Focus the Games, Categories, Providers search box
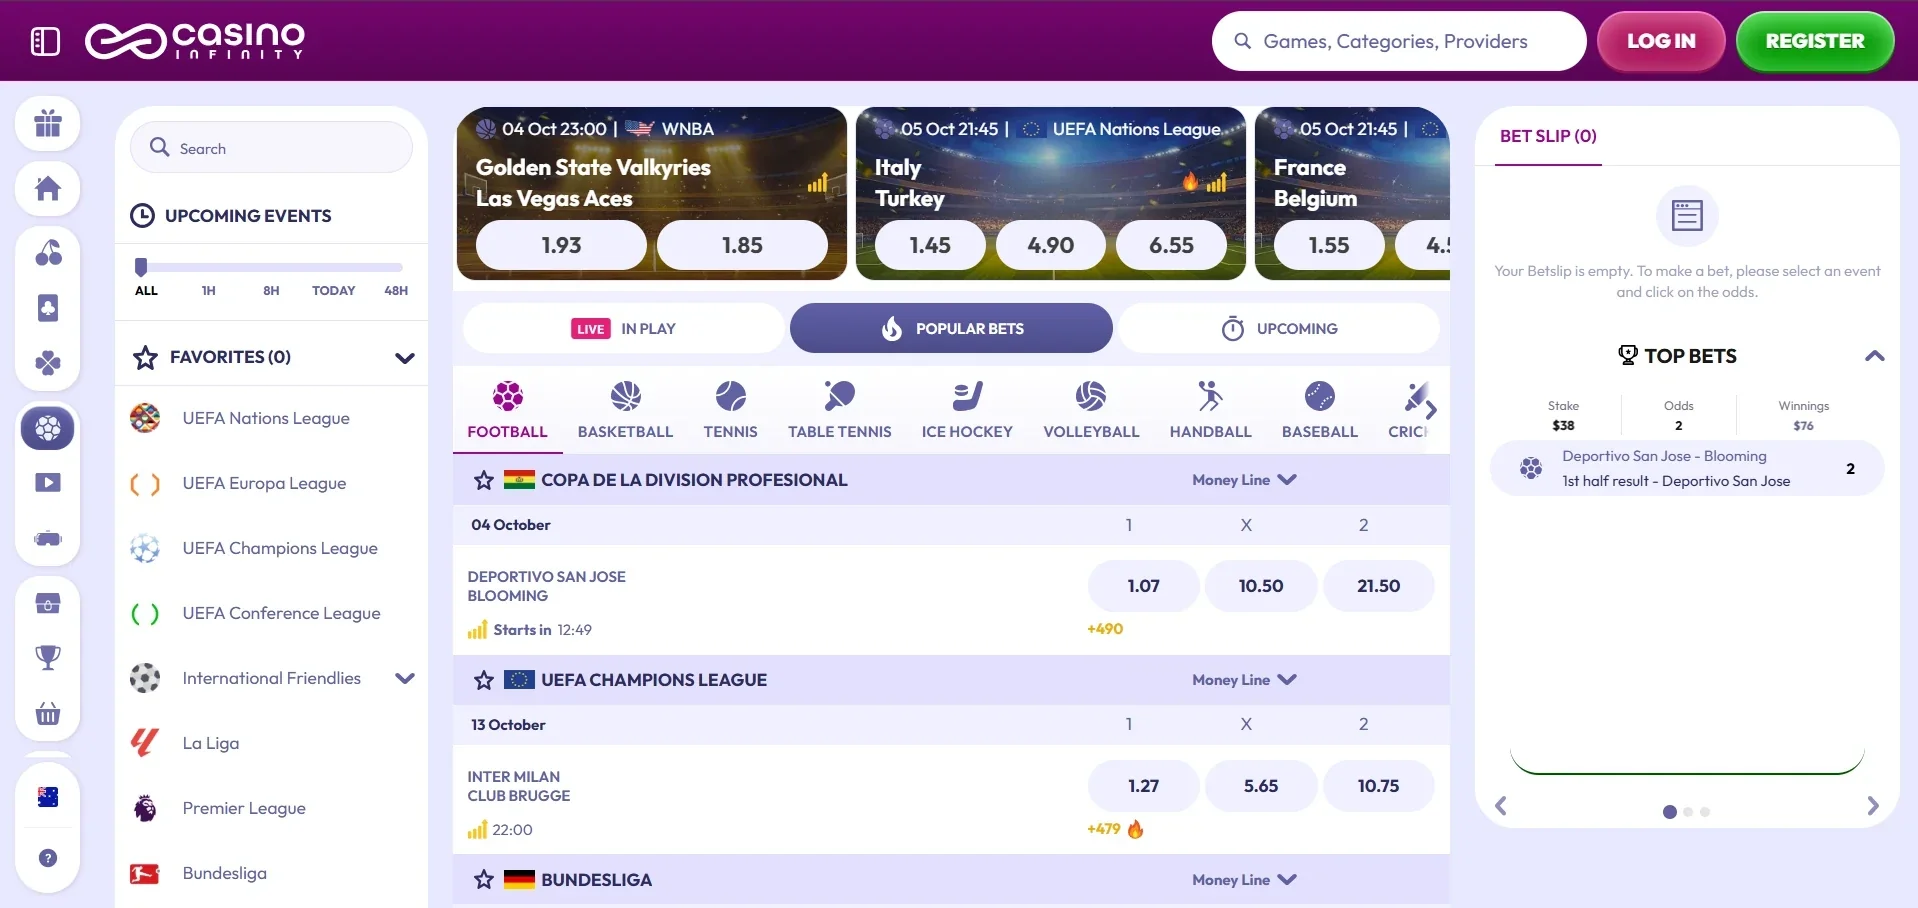This screenshot has width=1918, height=908. pos(1399,41)
